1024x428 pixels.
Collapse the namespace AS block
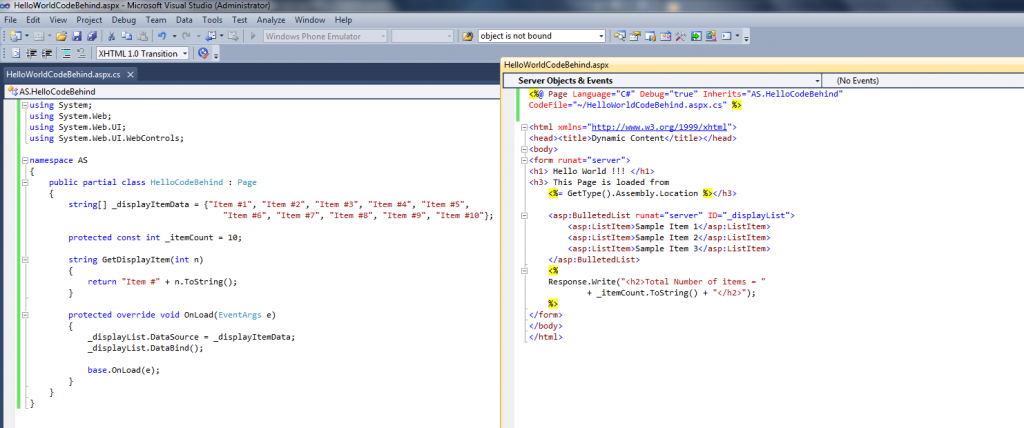[x=25, y=160]
